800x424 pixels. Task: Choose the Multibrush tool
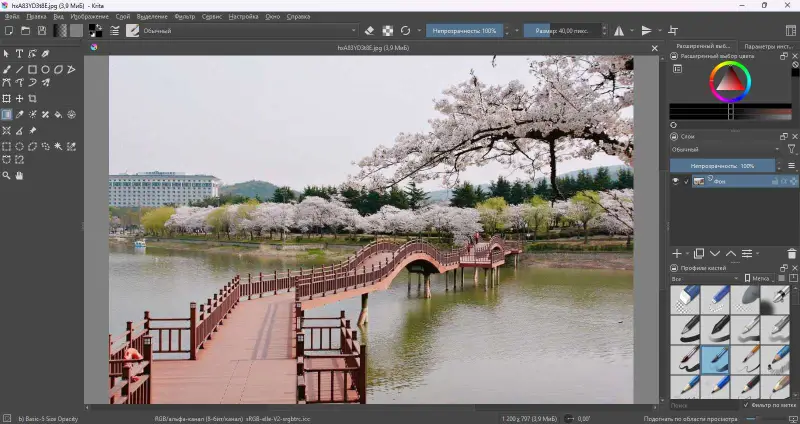coord(45,82)
